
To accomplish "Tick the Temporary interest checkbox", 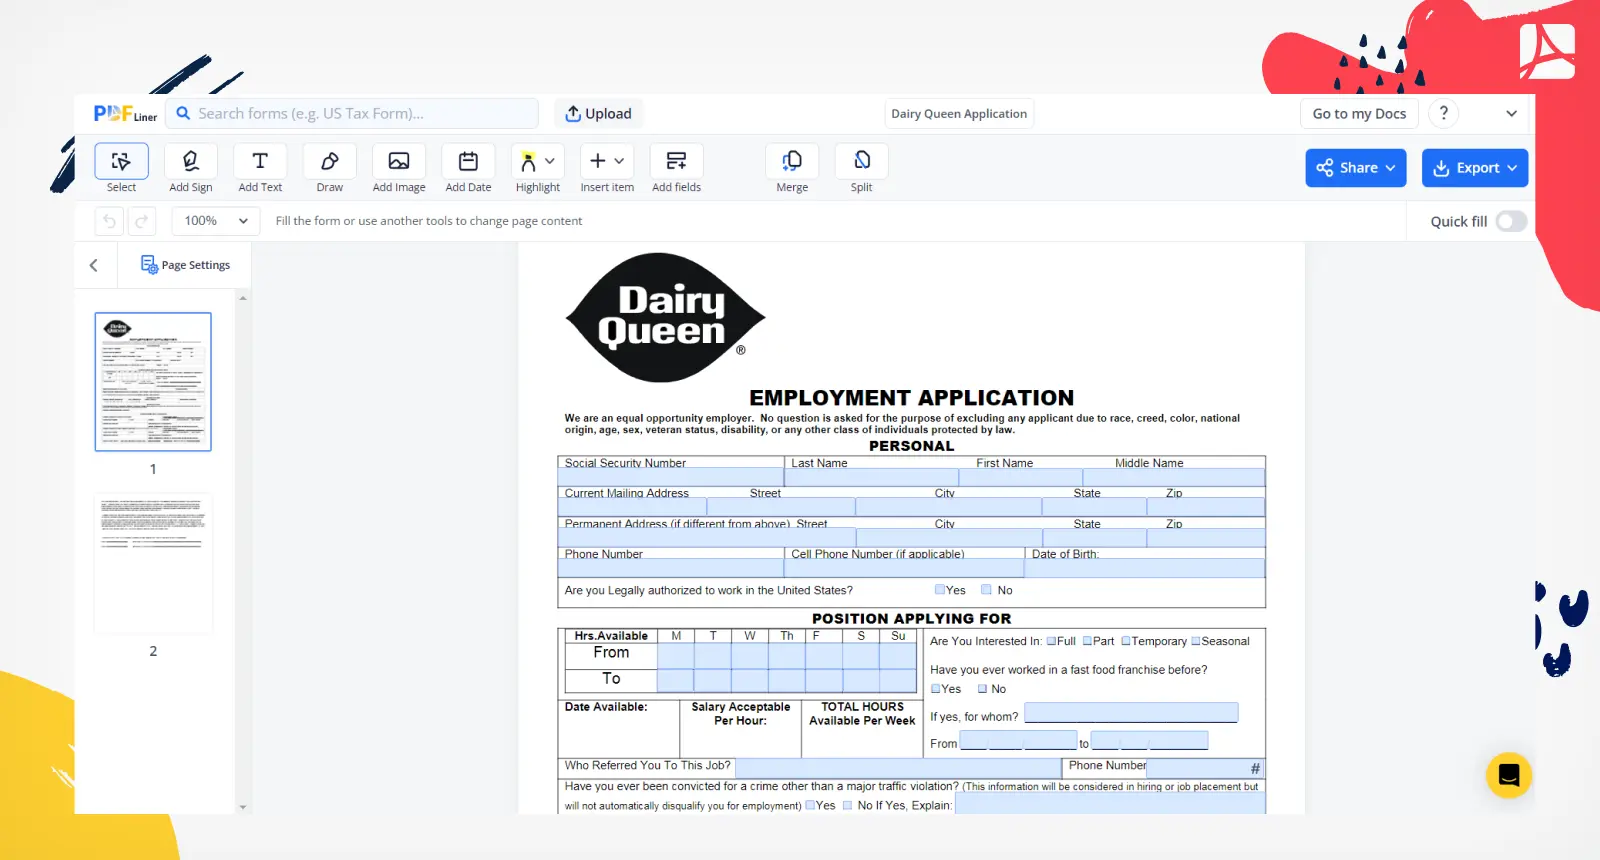I will click(1126, 641).
